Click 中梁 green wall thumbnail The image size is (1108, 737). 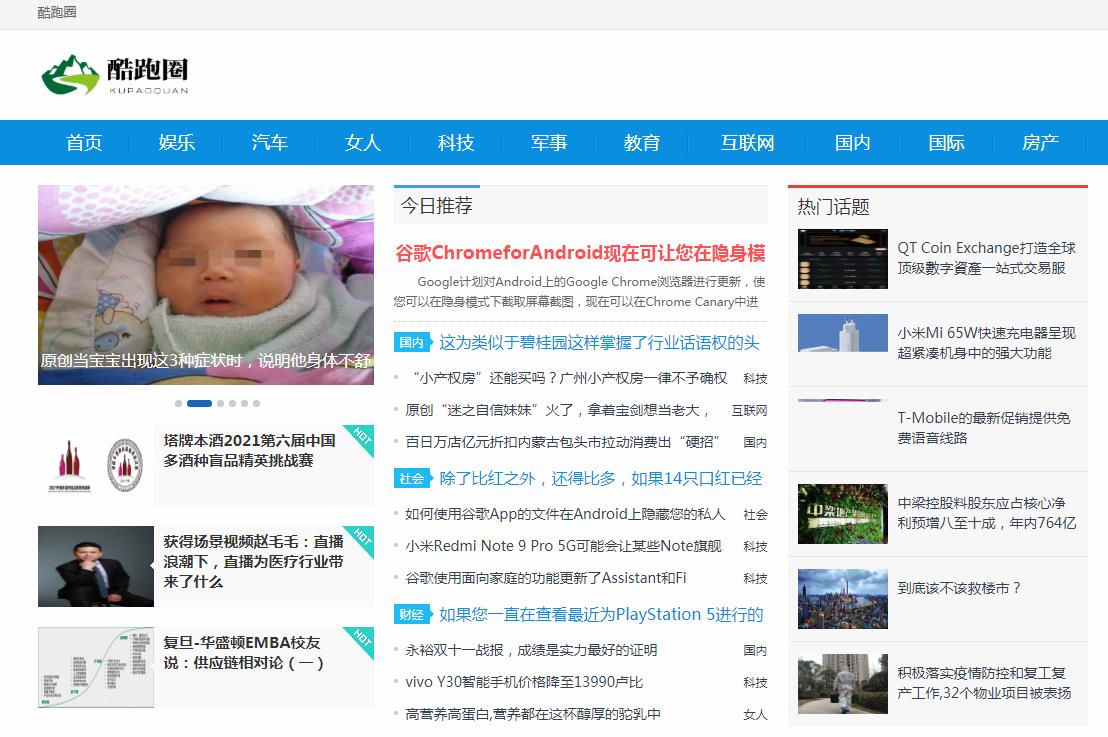pyautogui.click(x=843, y=514)
